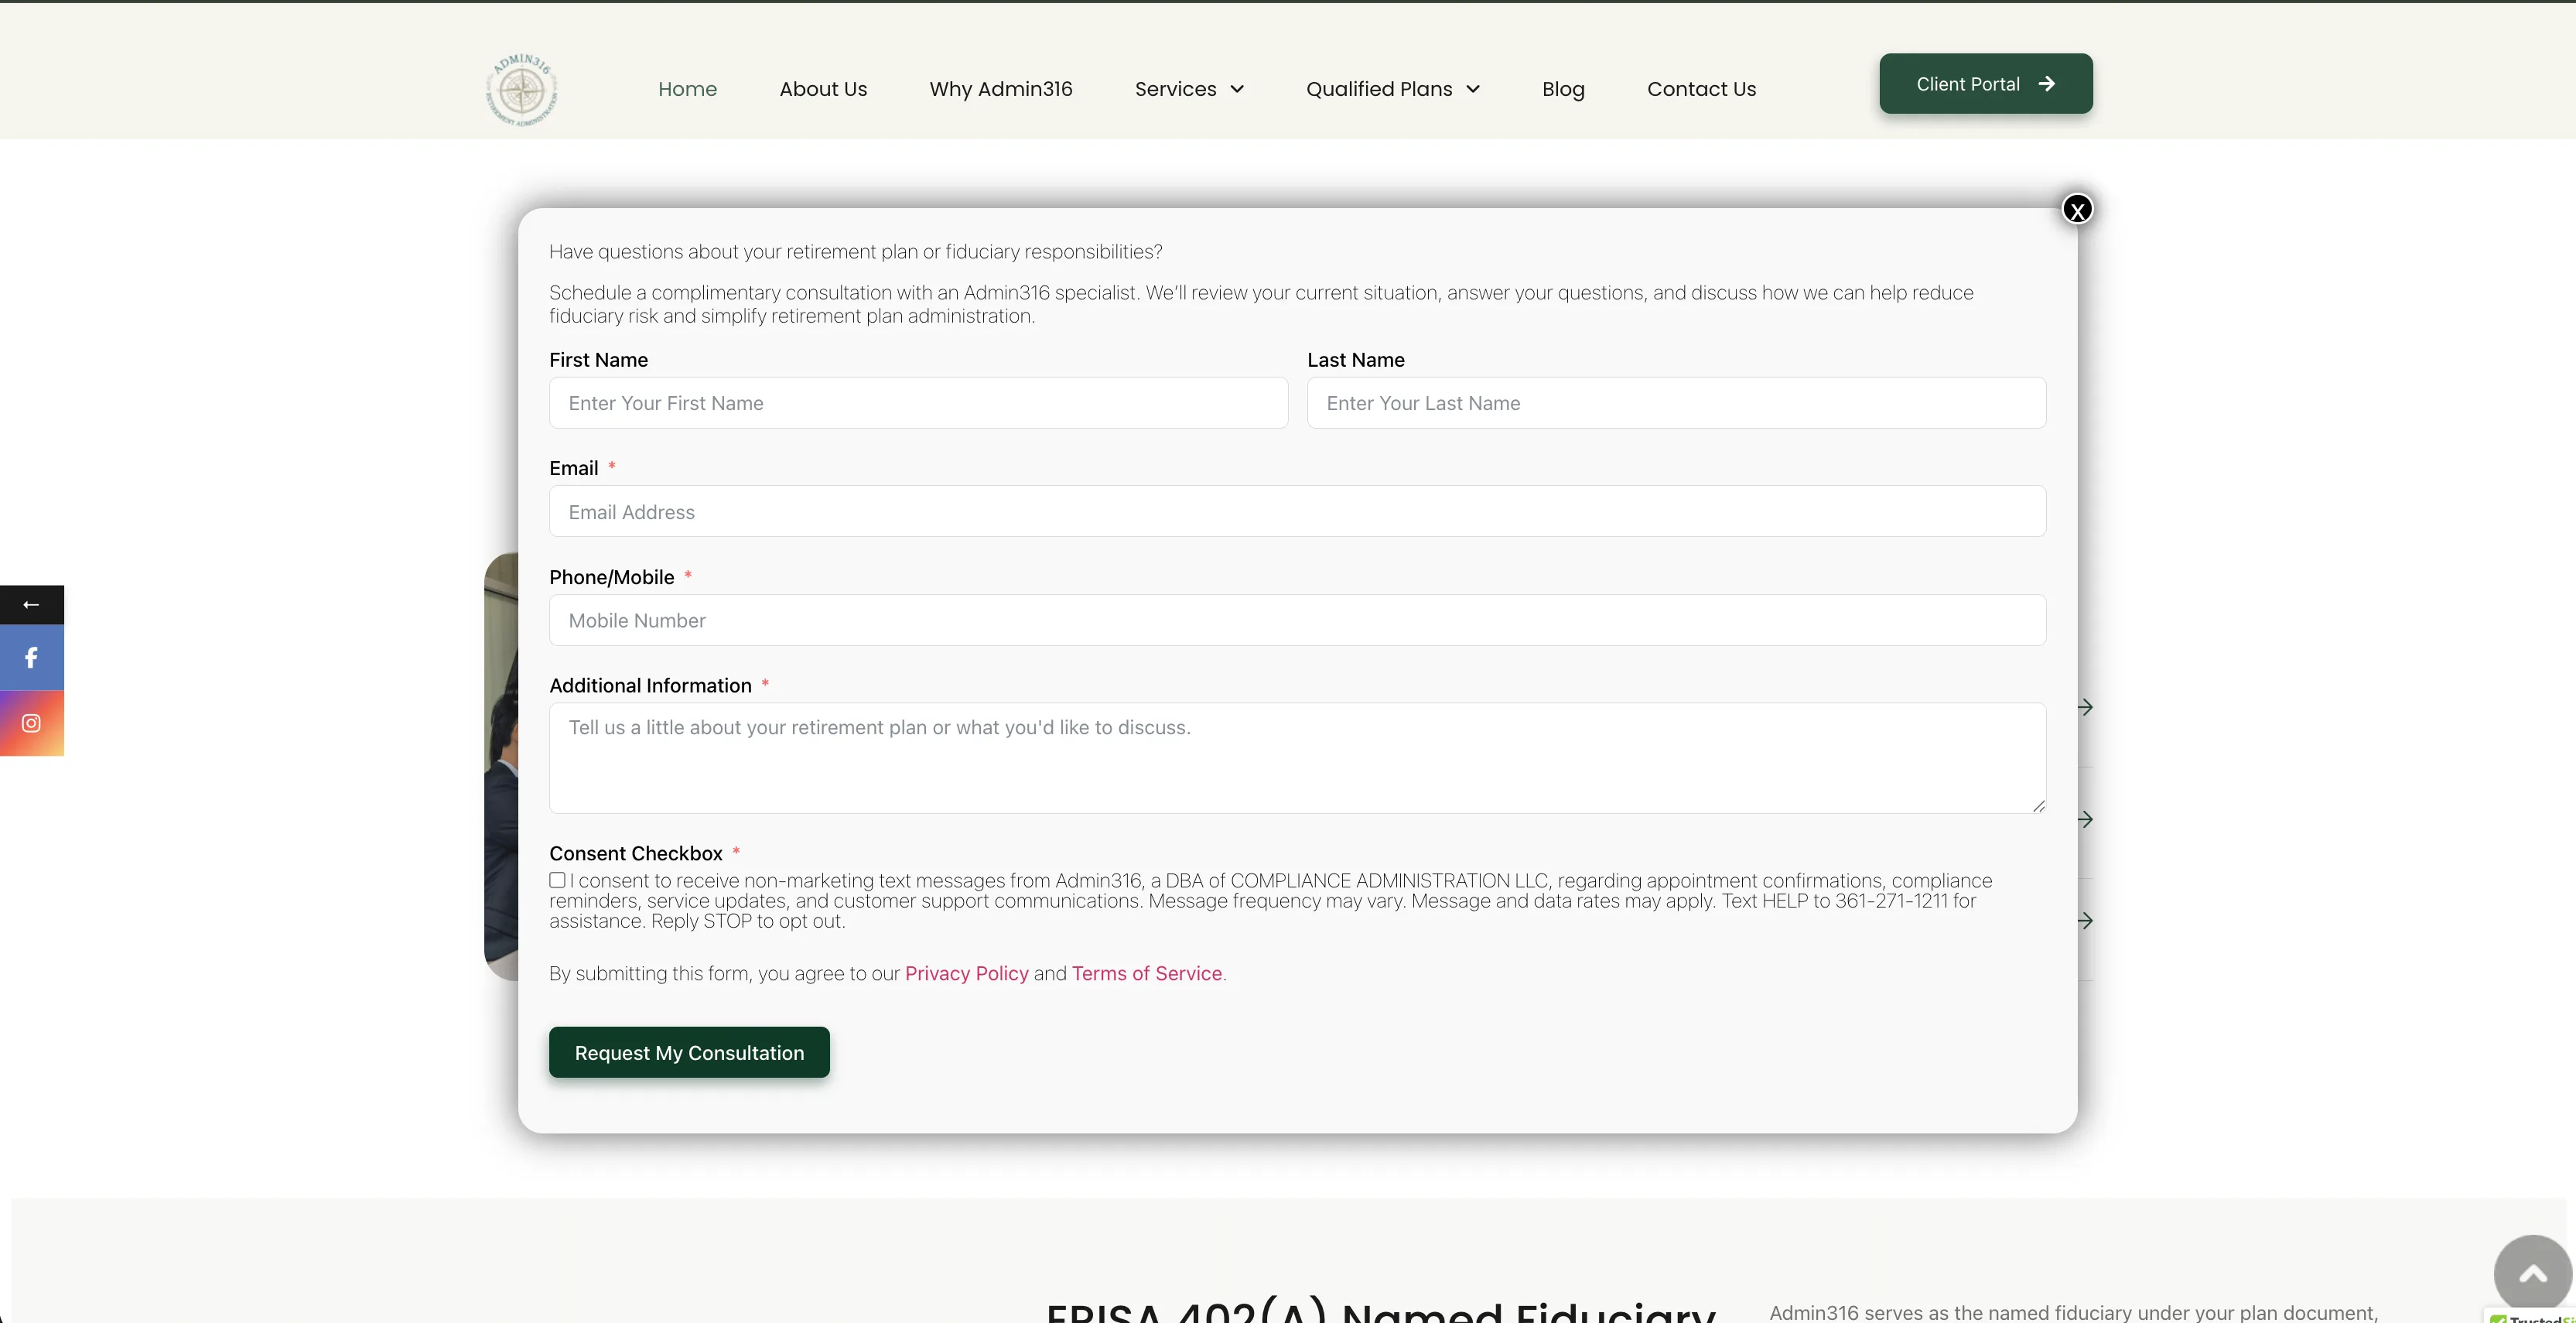Open the Blog page
The image size is (2576, 1323).
1563,89
